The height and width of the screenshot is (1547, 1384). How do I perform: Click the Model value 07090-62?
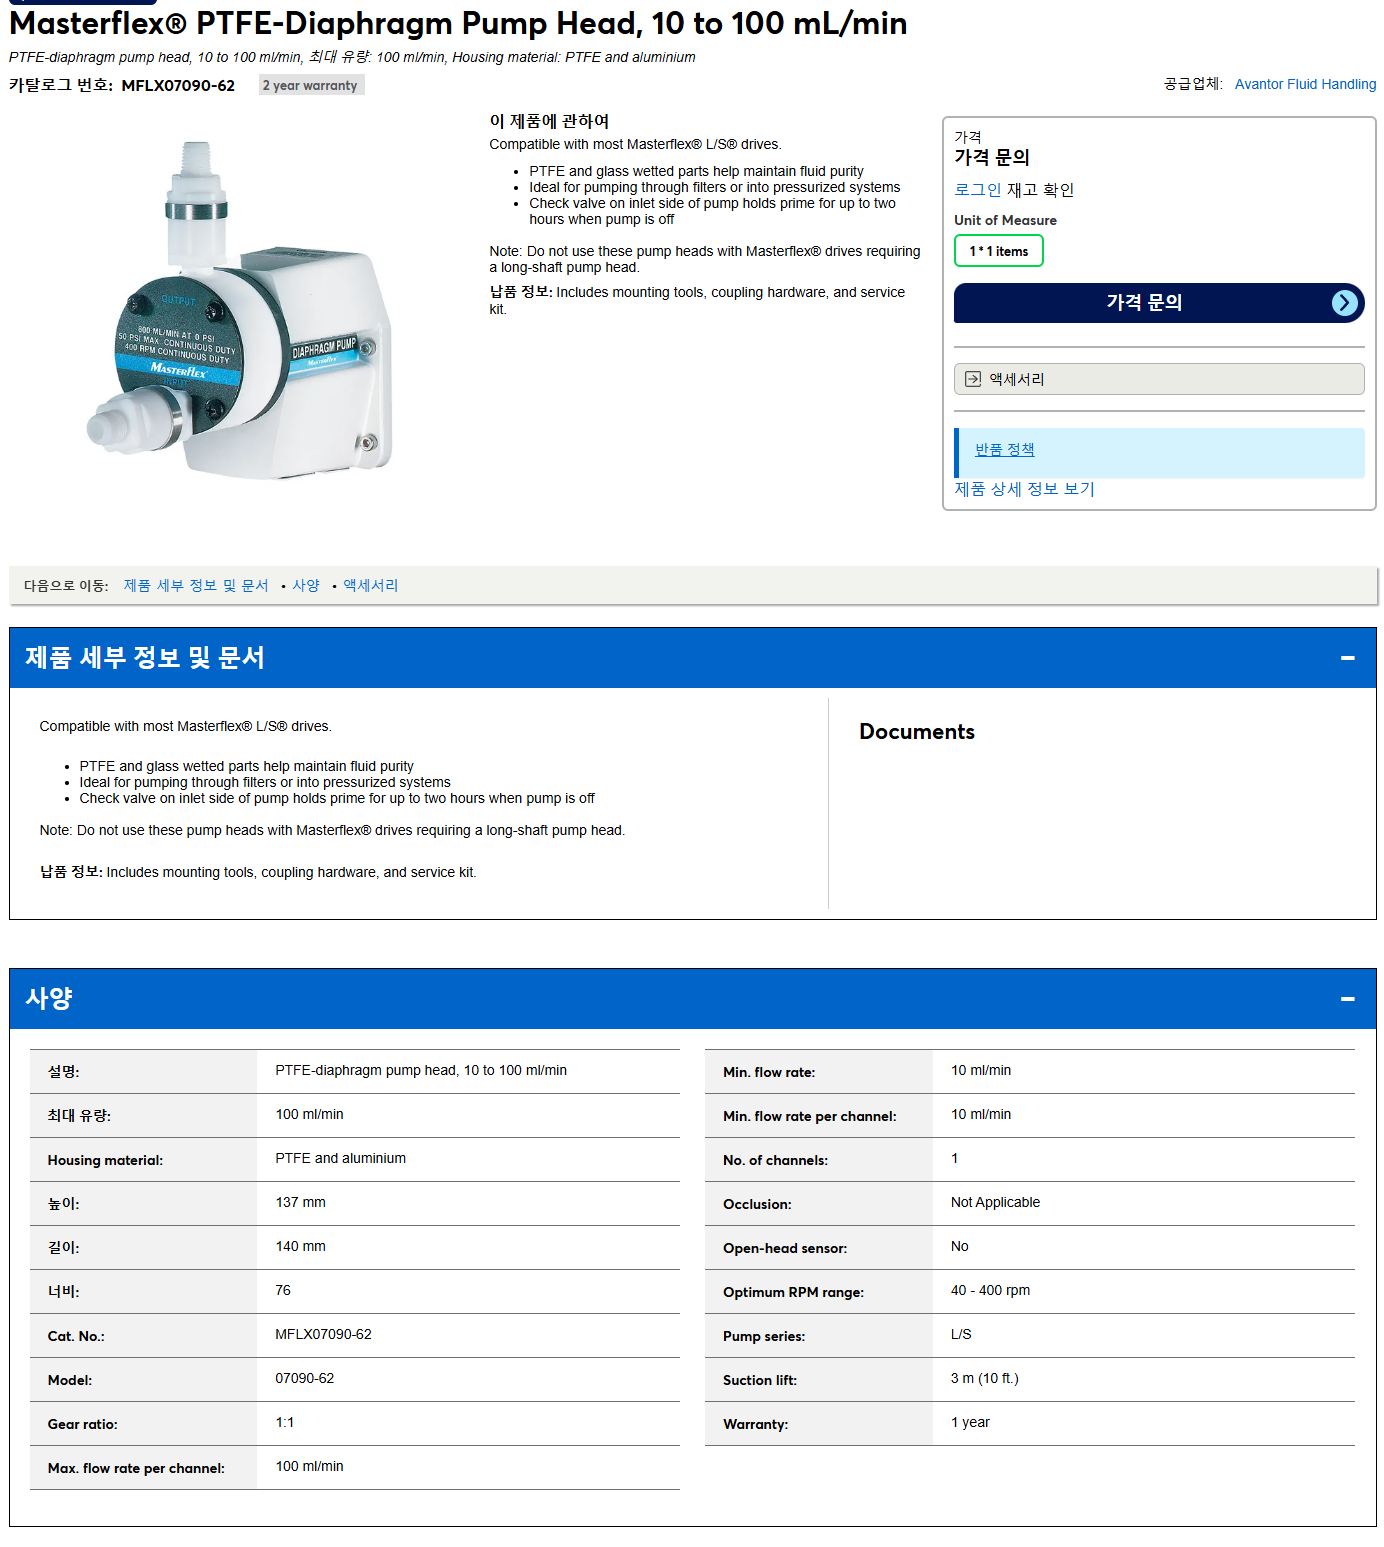[x=305, y=1379]
